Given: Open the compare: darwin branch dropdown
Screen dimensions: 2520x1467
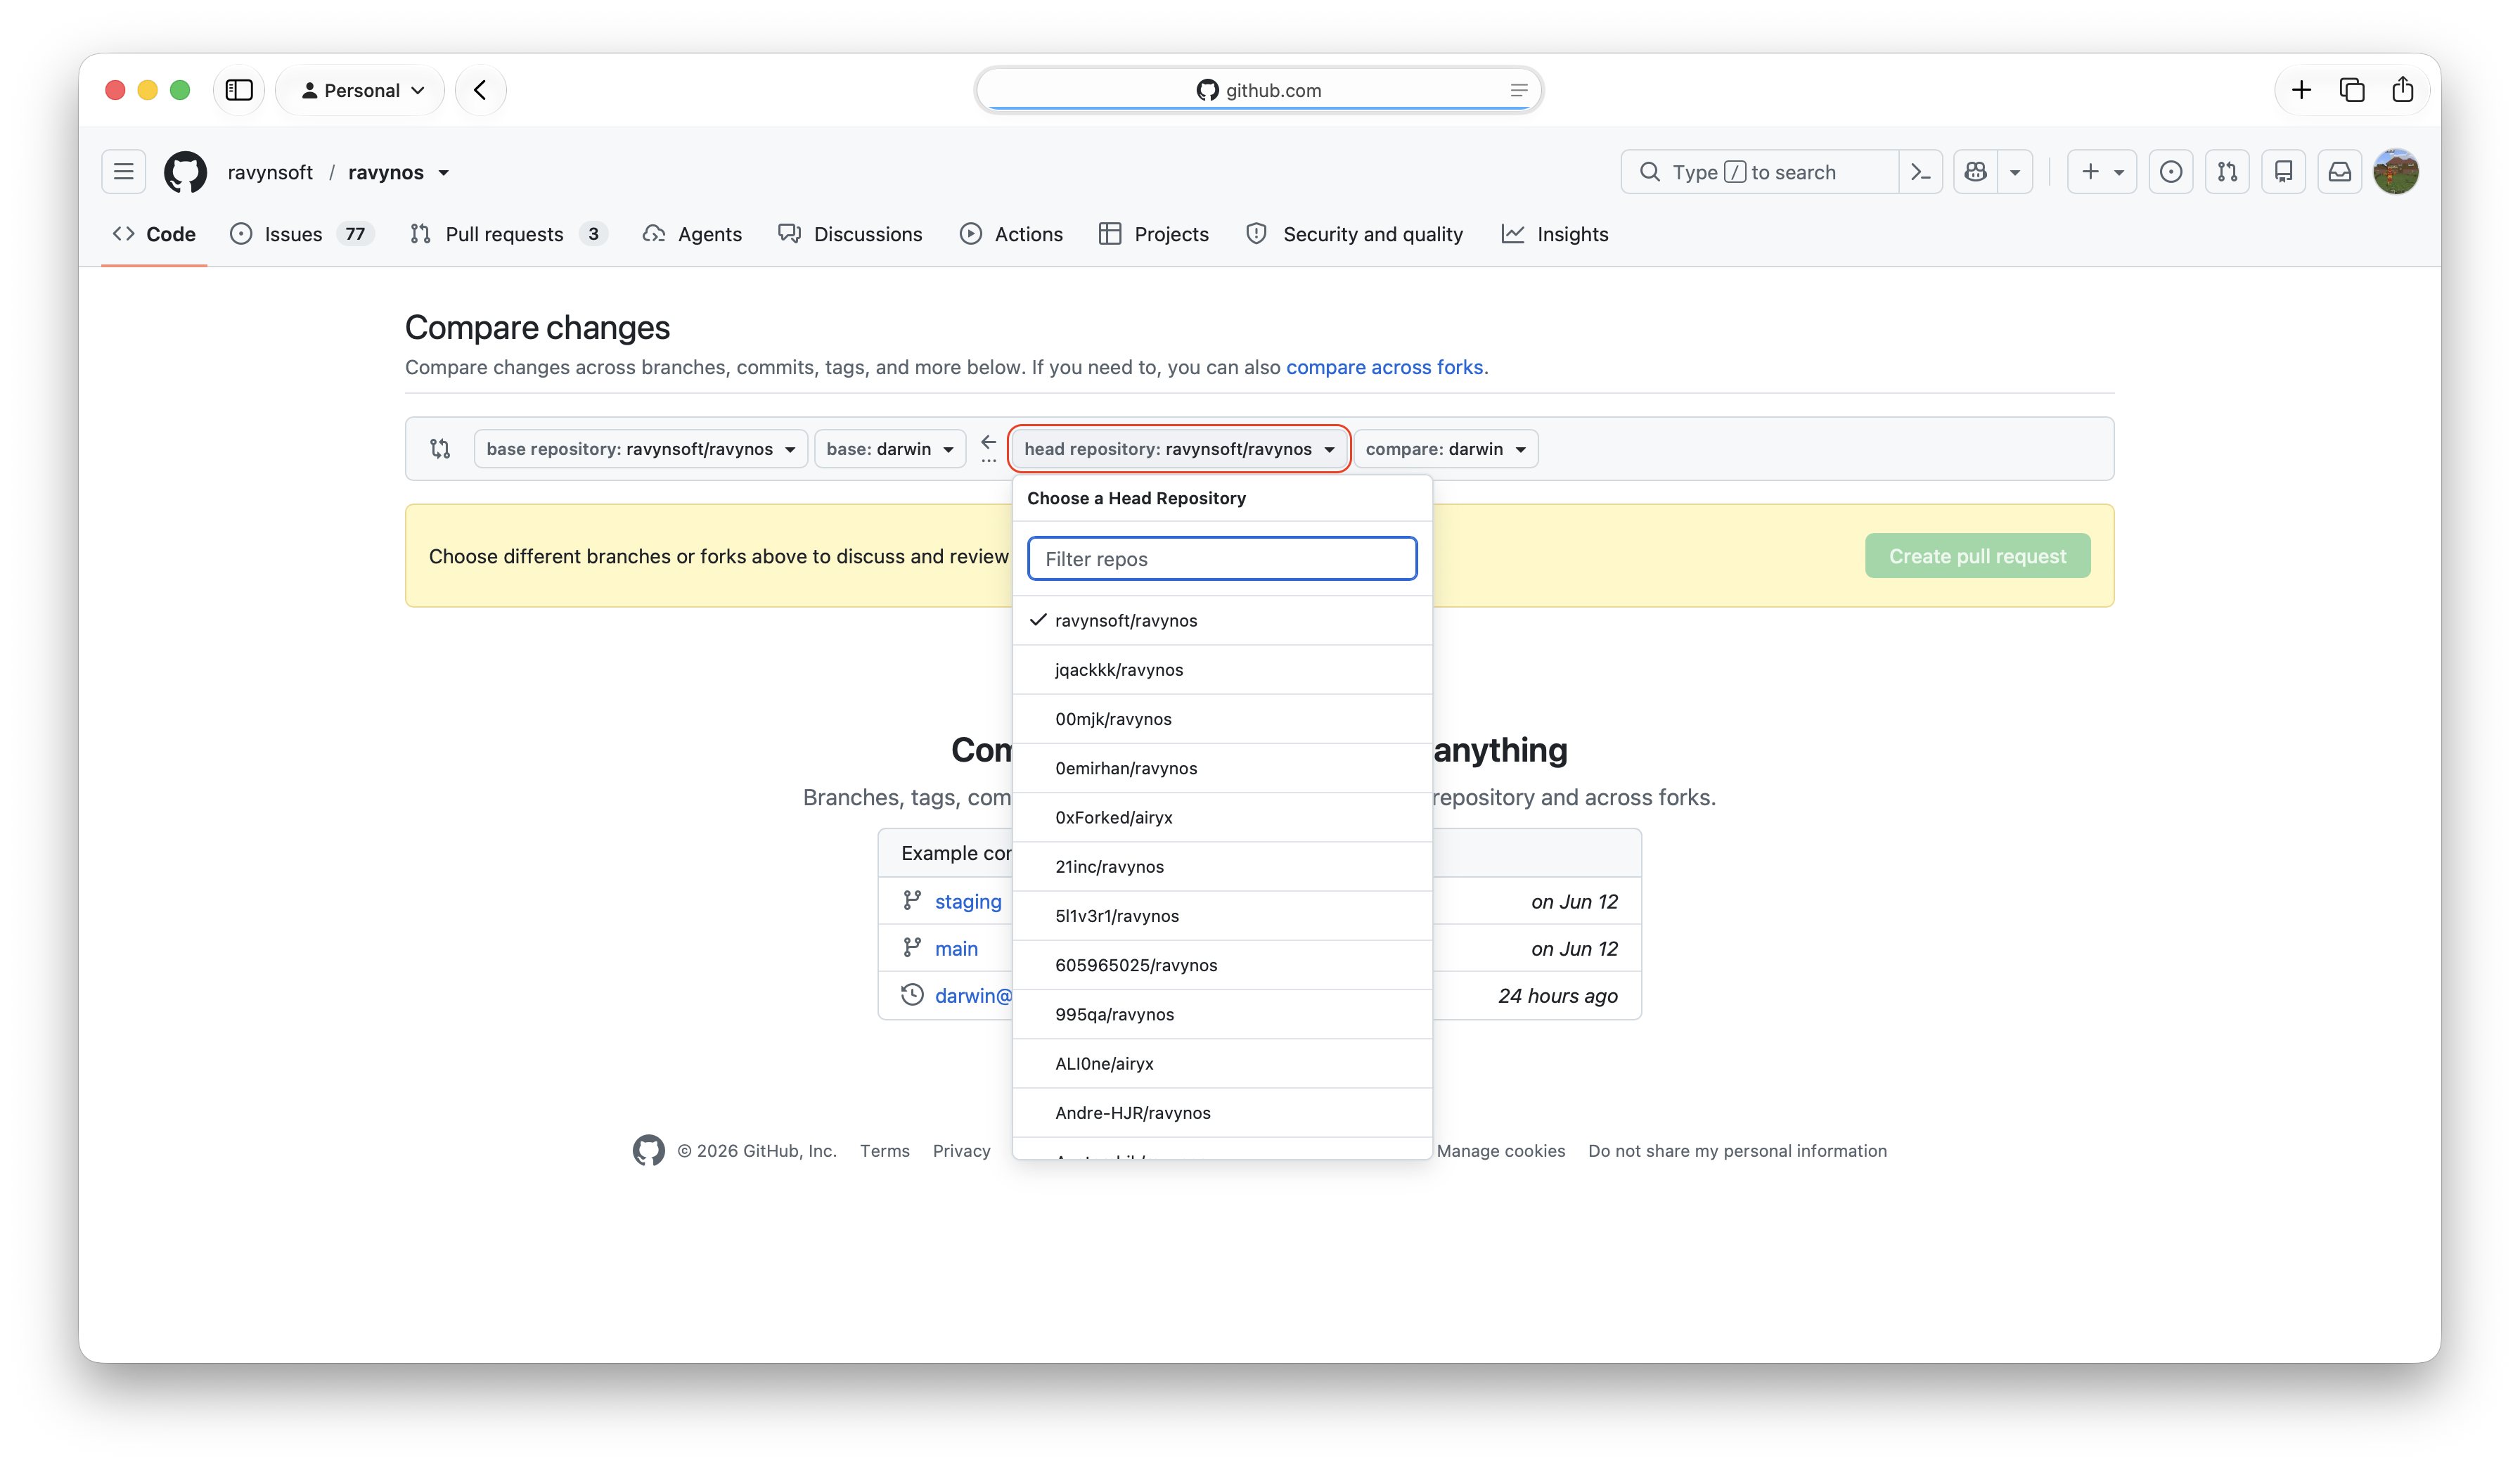Looking at the screenshot, I should 1446,449.
